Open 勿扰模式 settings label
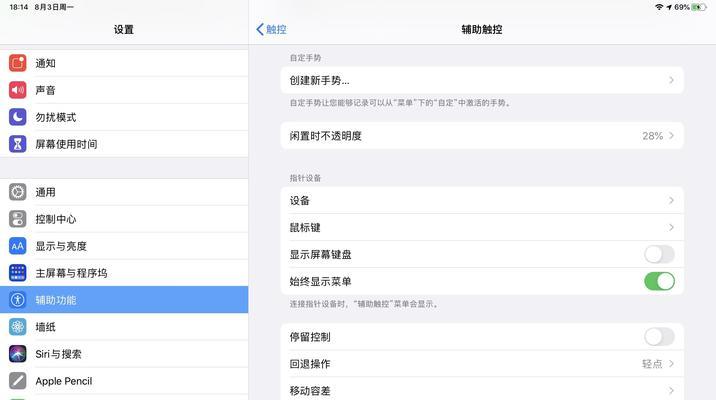The height and width of the screenshot is (400, 716). pos(56,117)
